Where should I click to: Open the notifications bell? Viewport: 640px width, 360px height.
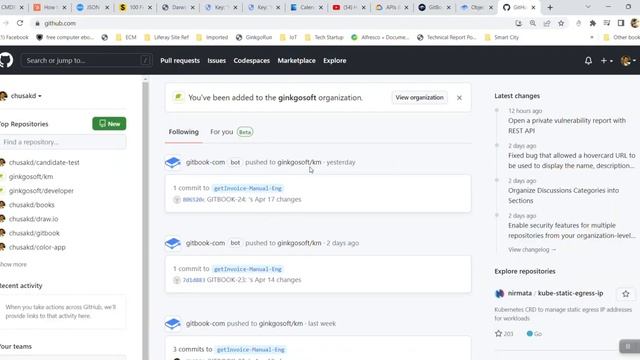click(x=588, y=61)
